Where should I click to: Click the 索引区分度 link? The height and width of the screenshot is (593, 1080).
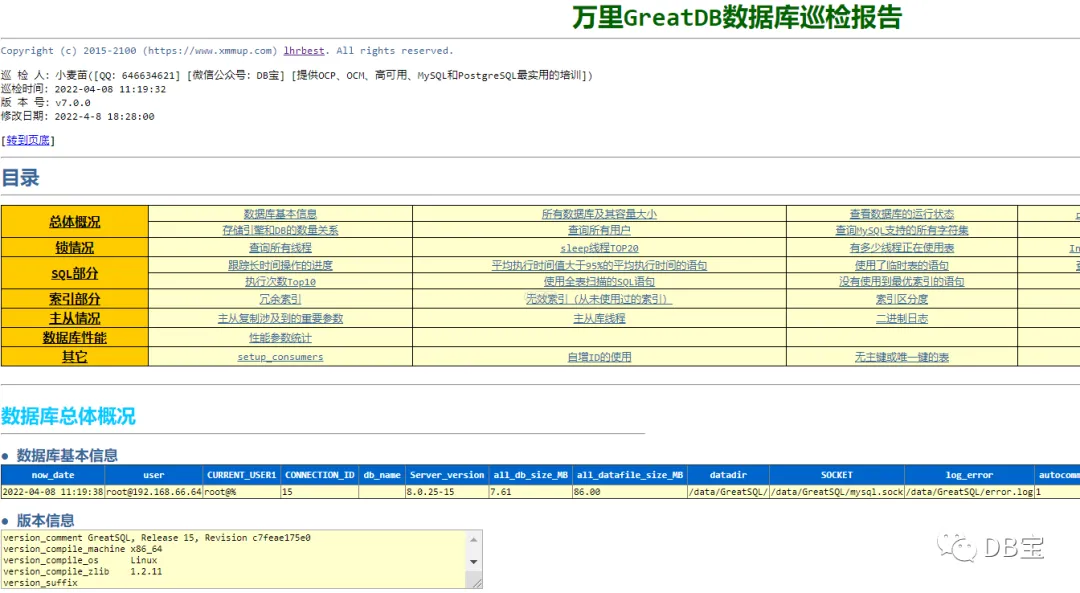[902, 299]
